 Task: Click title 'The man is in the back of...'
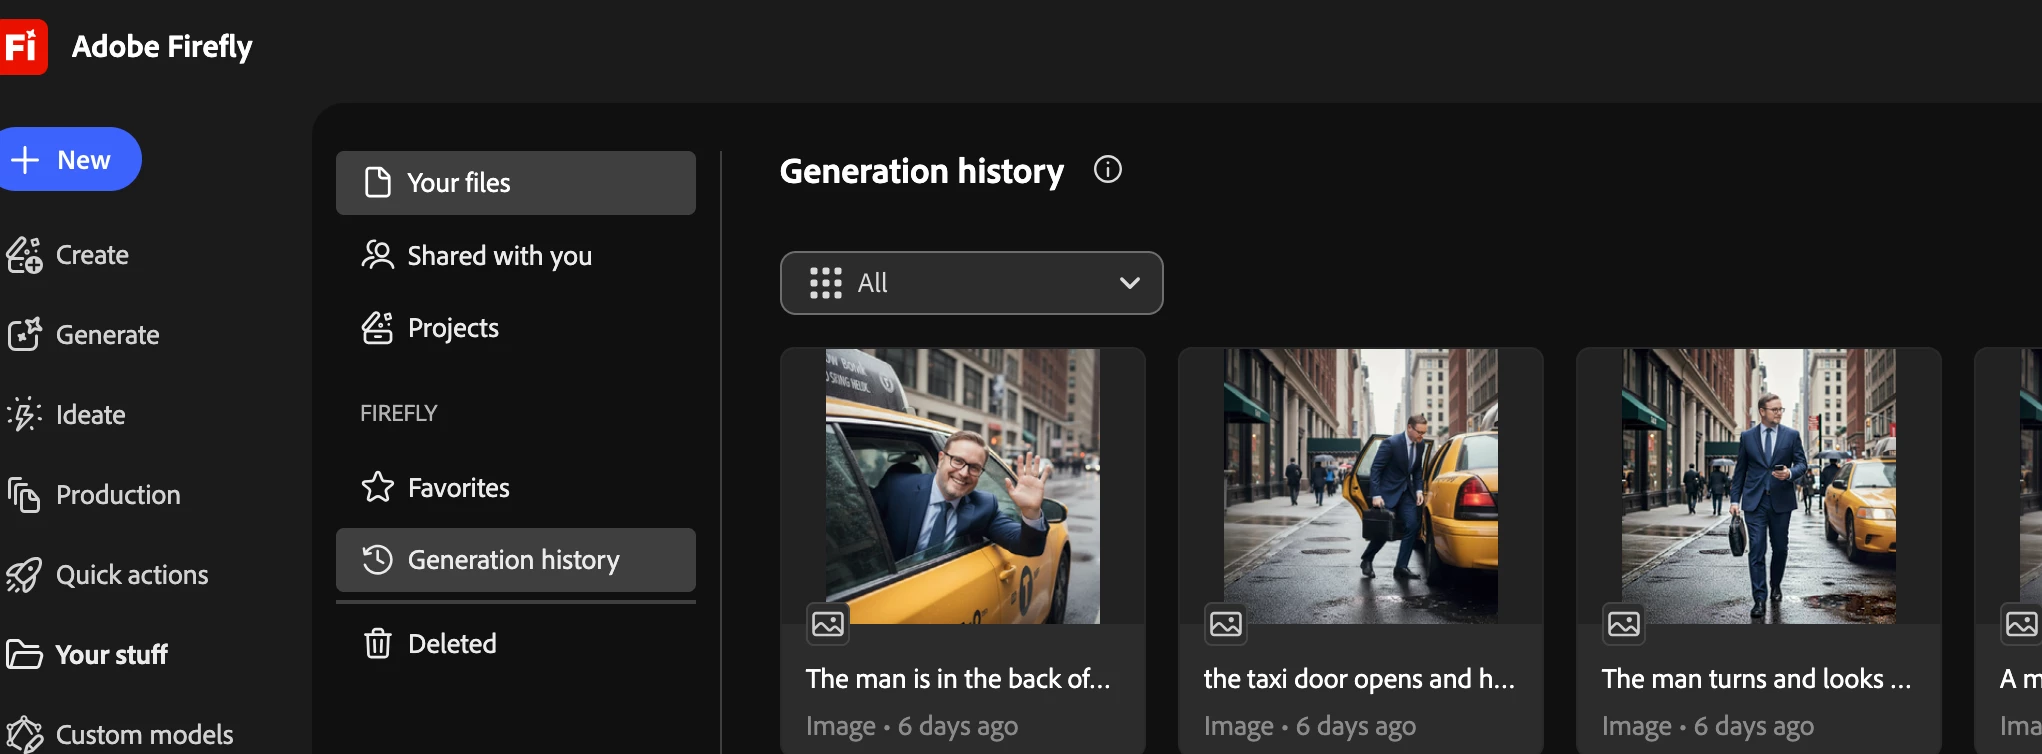958,679
